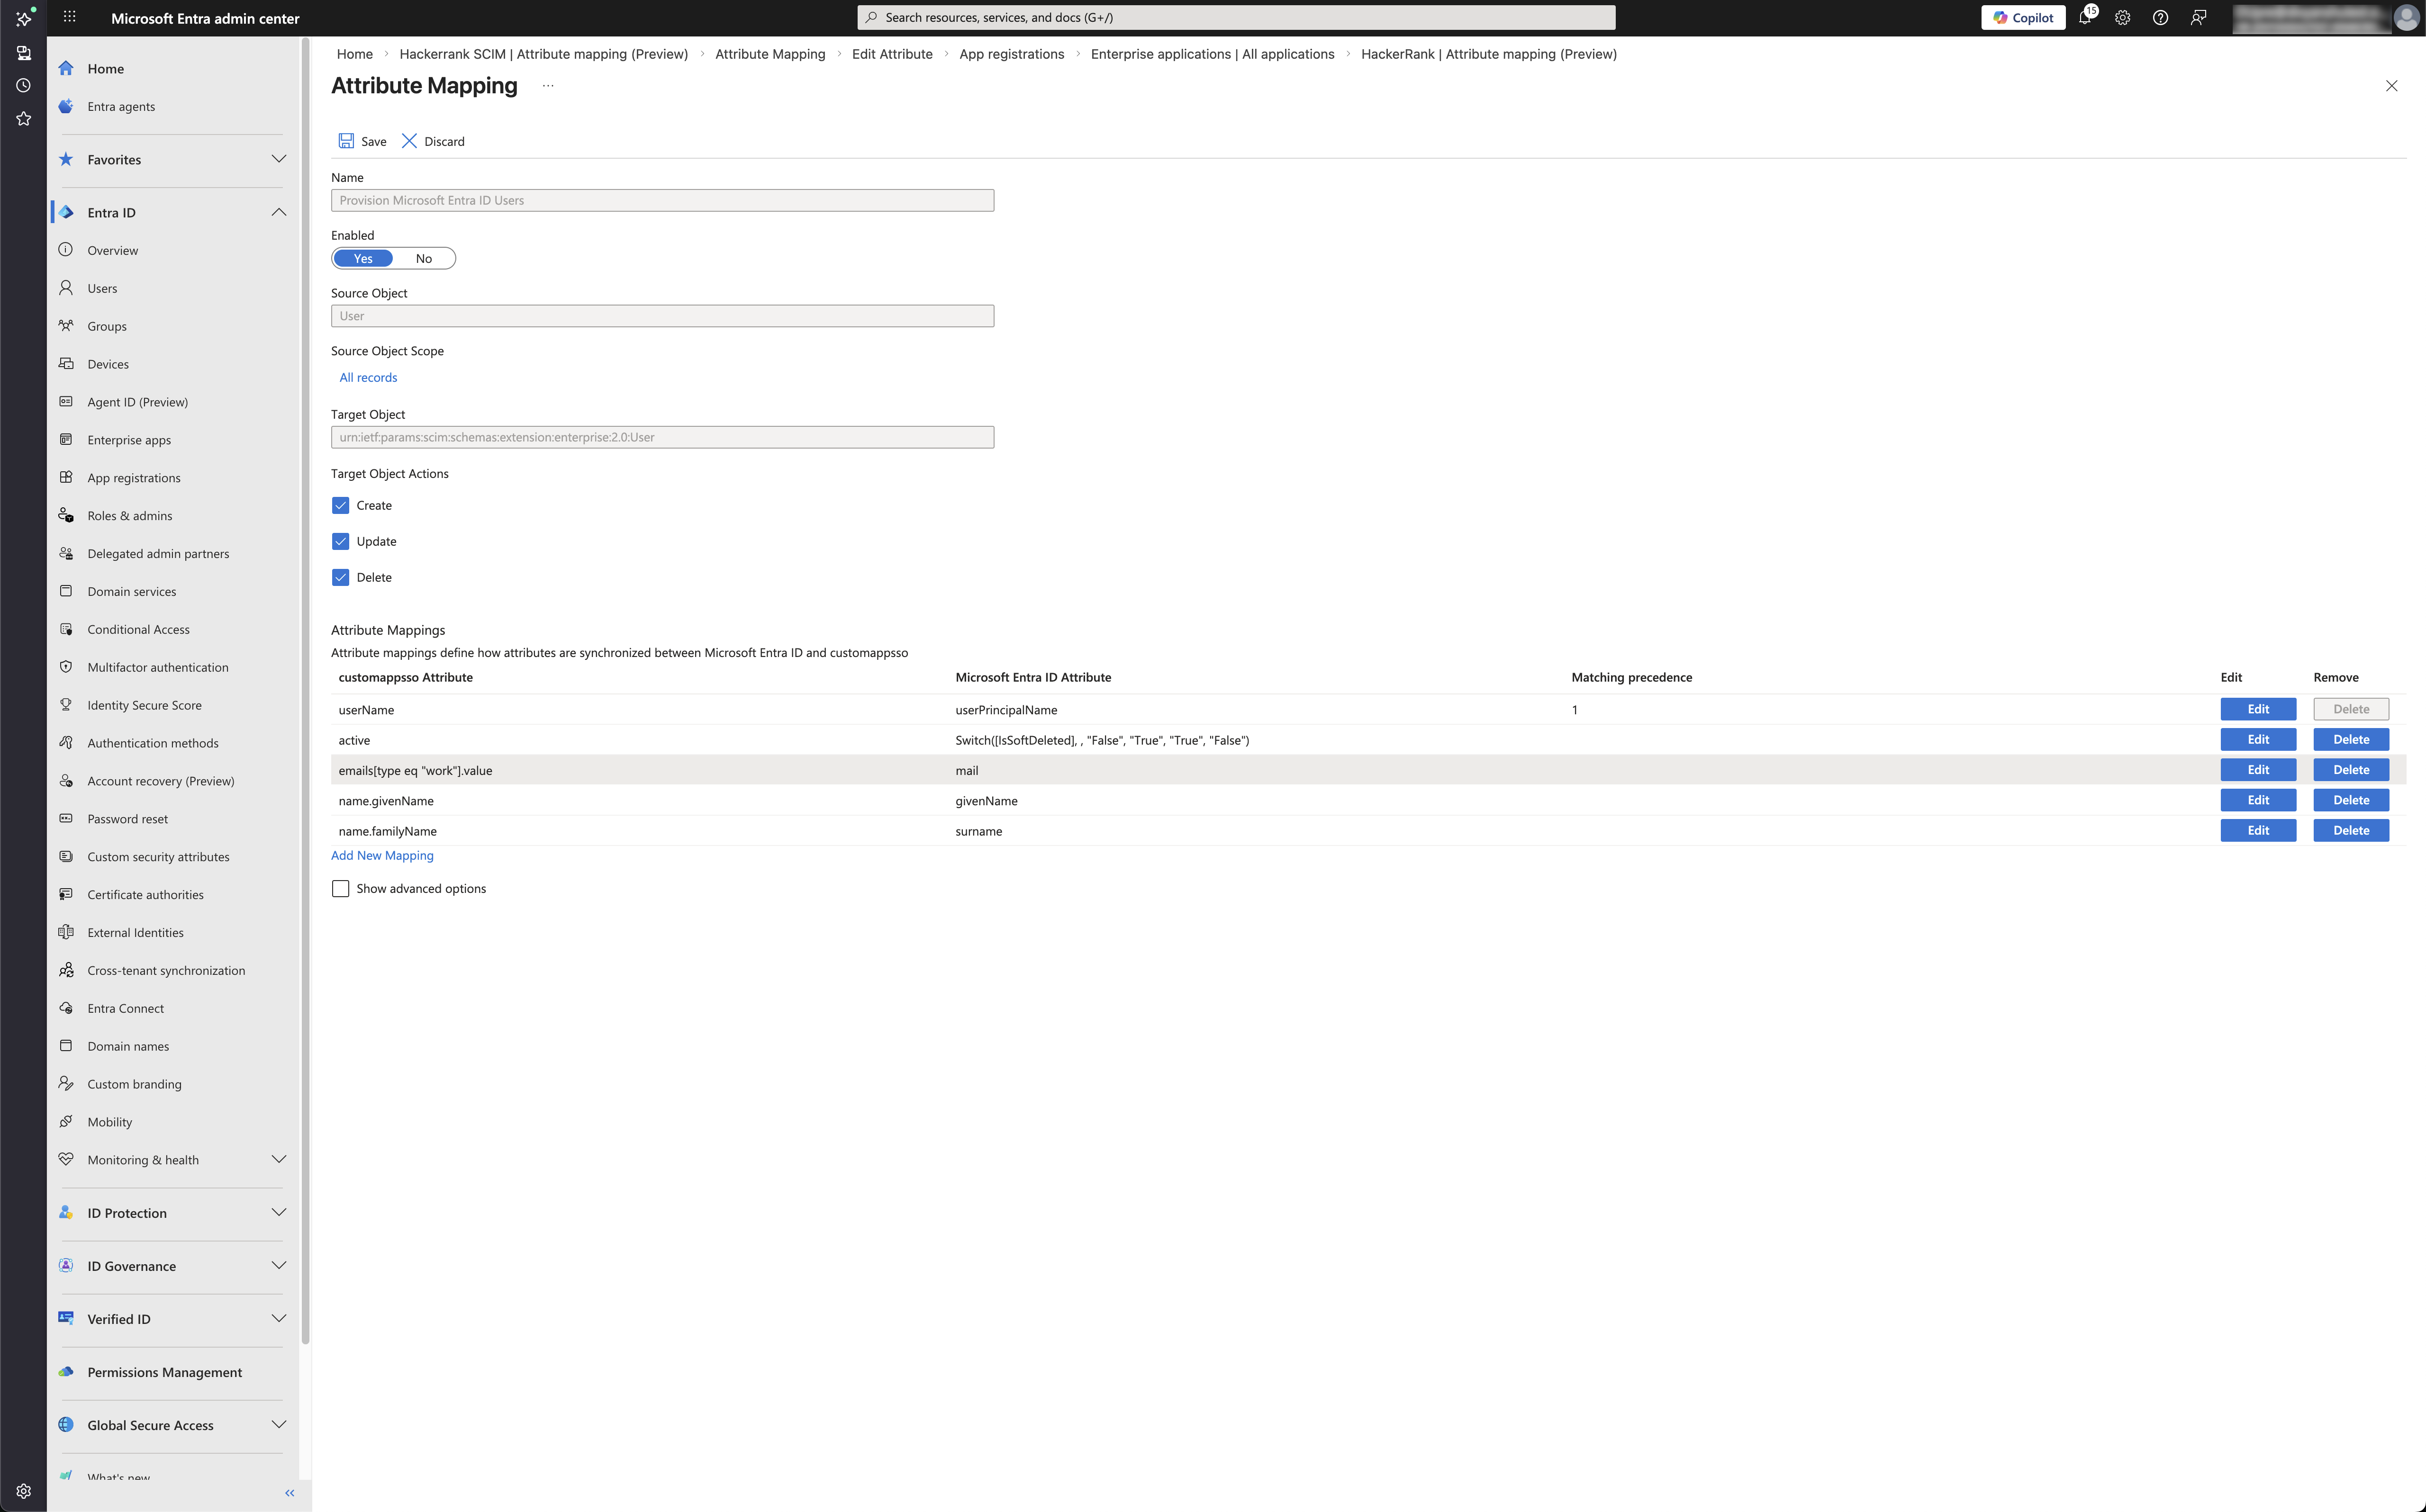The width and height of the screenshot is (2426, 1512).
Task: Delete the name.givenName mapping
Action: 2351,800
